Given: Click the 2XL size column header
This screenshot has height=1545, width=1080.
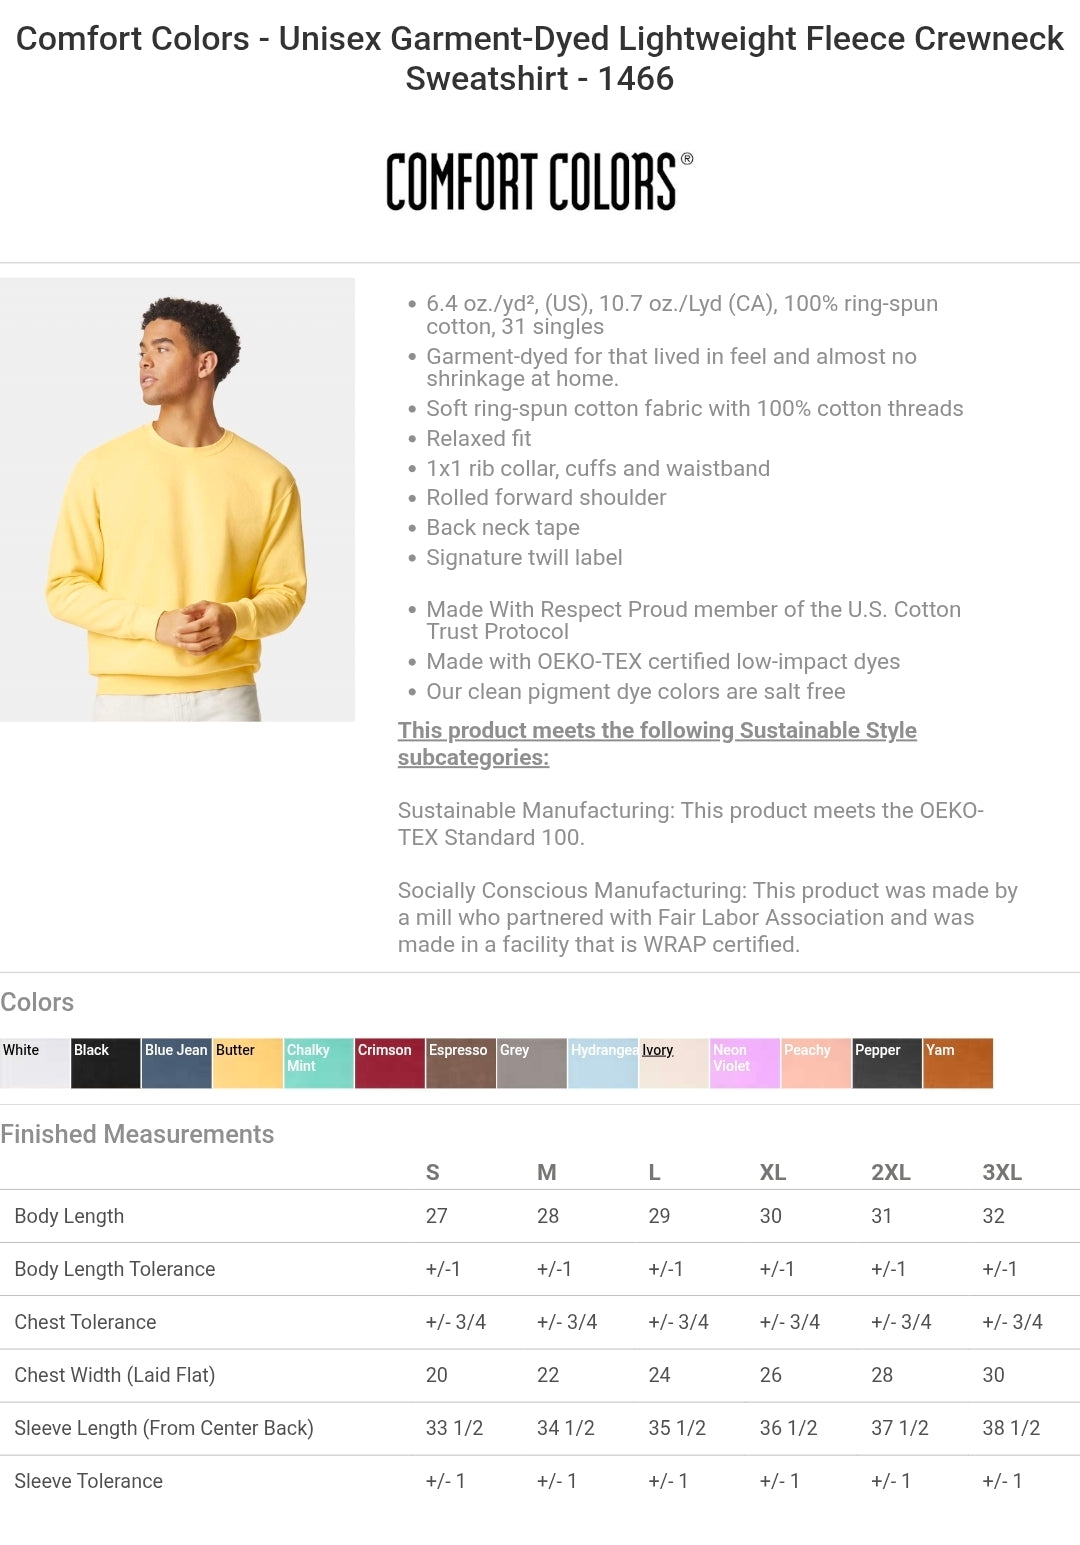Looking at the screenshot, I should click(x=890, y=1172).
